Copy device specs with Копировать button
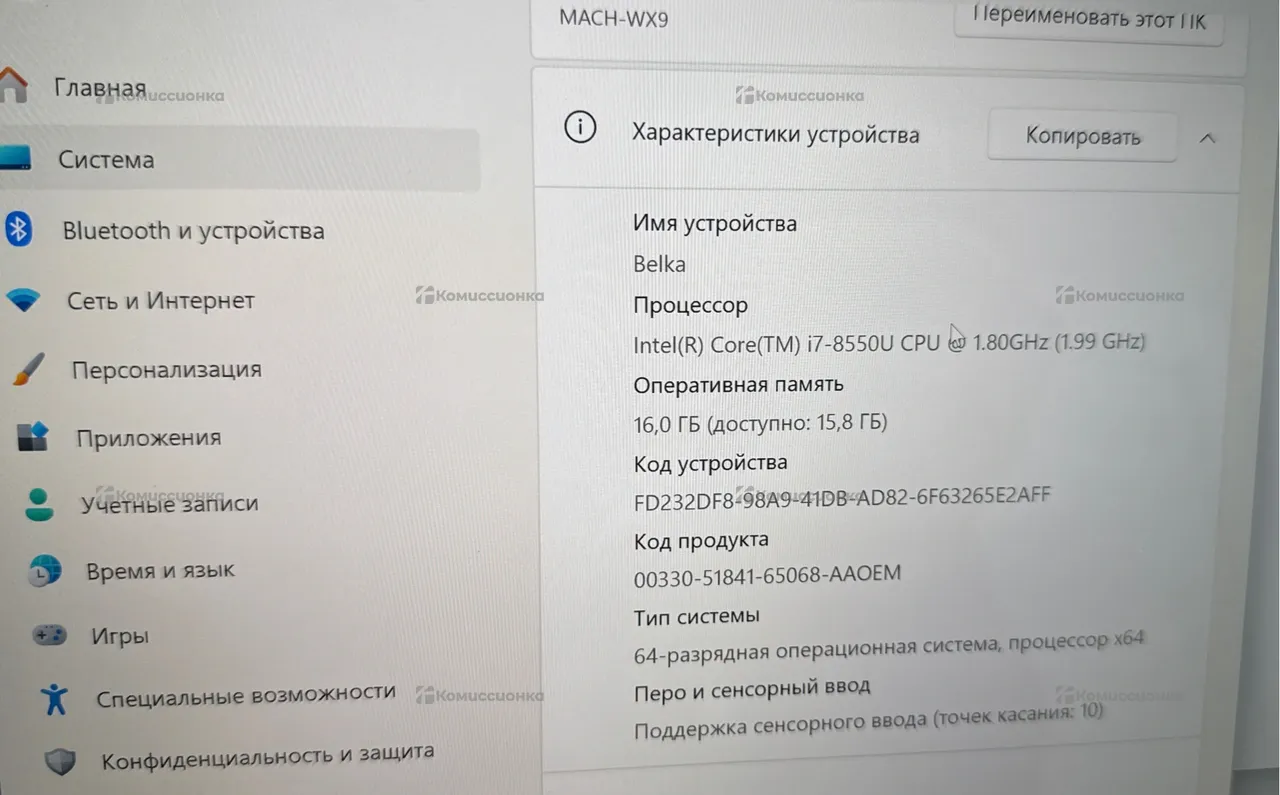 click(1082, 136)
